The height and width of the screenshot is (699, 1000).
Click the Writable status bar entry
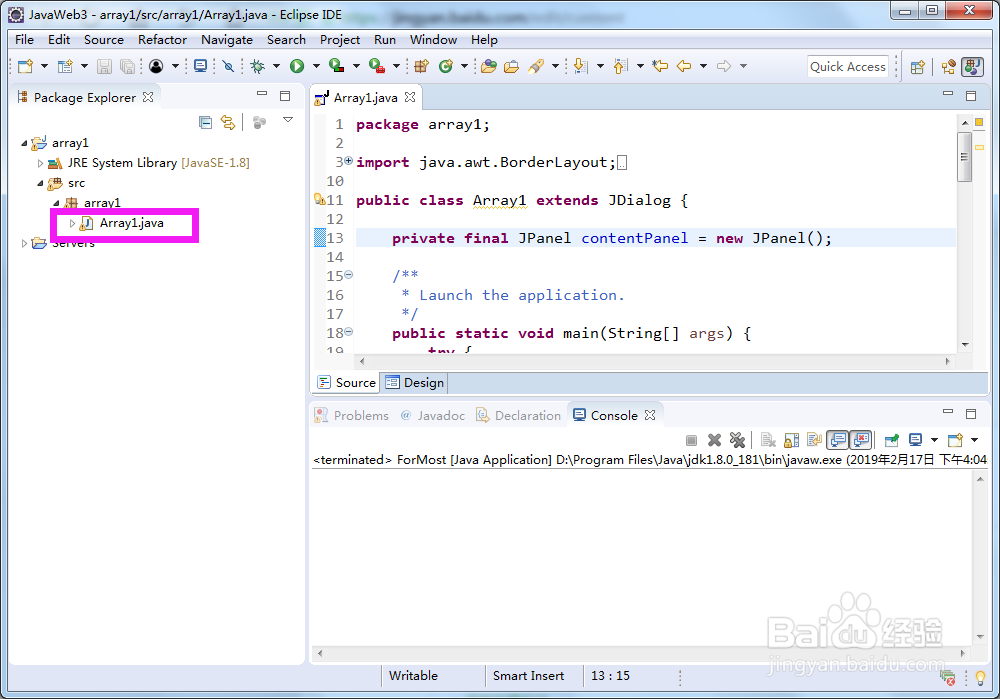pos(413,676)
